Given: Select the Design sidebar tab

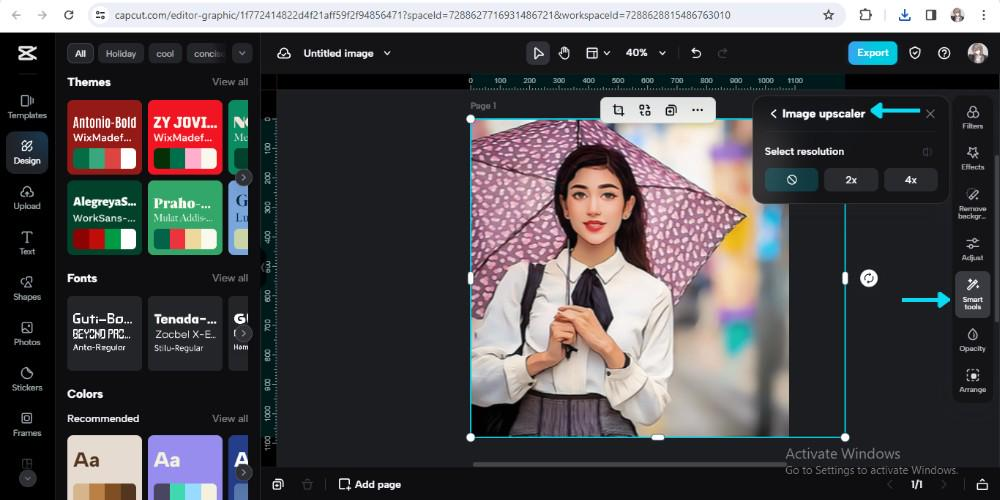Looking at the screenshot, I should point(27,152).
